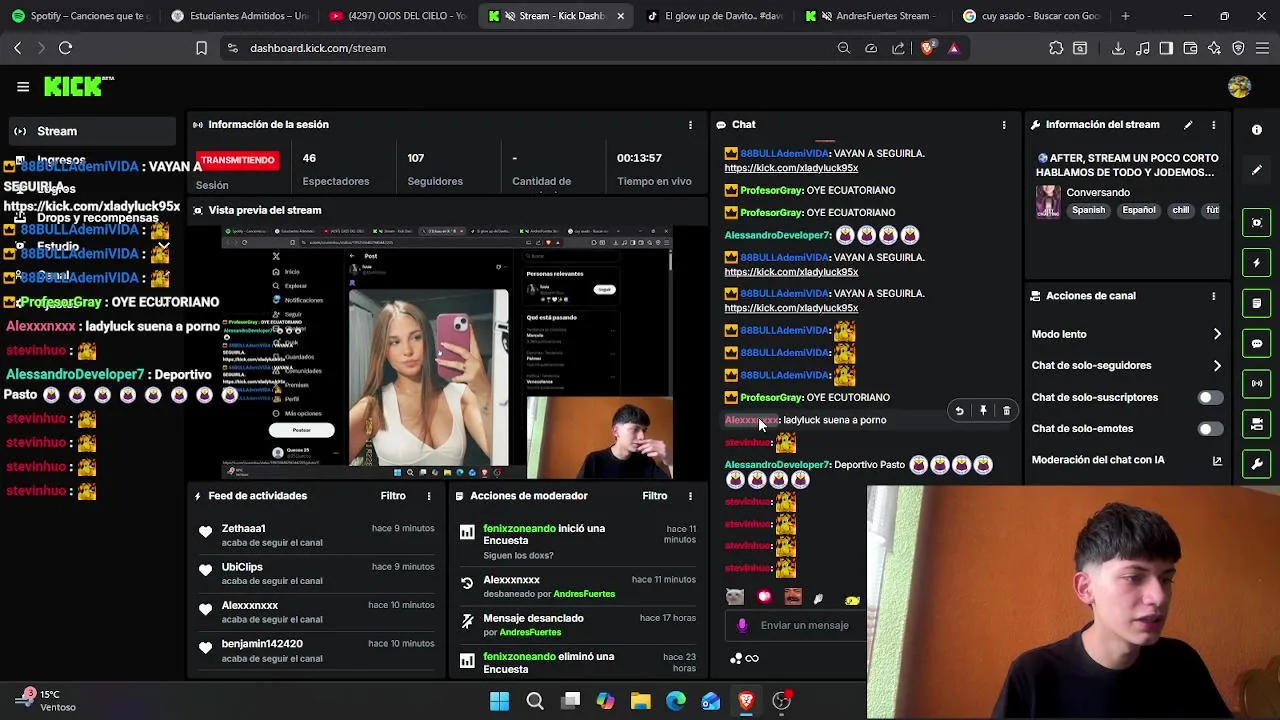
Task: Open the Brave Shields icon
Action: click(x=929, y=48)
